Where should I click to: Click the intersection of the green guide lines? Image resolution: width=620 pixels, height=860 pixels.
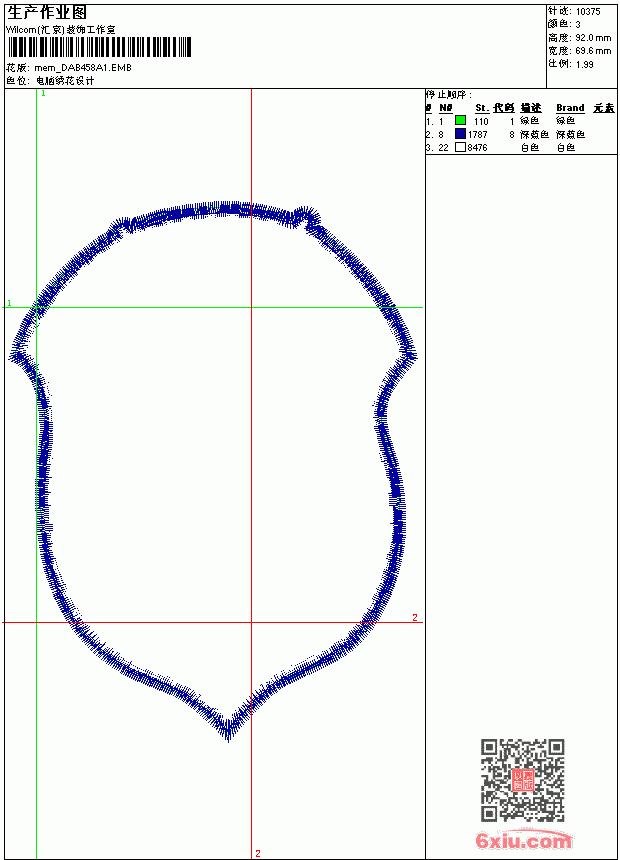point(36,307)
